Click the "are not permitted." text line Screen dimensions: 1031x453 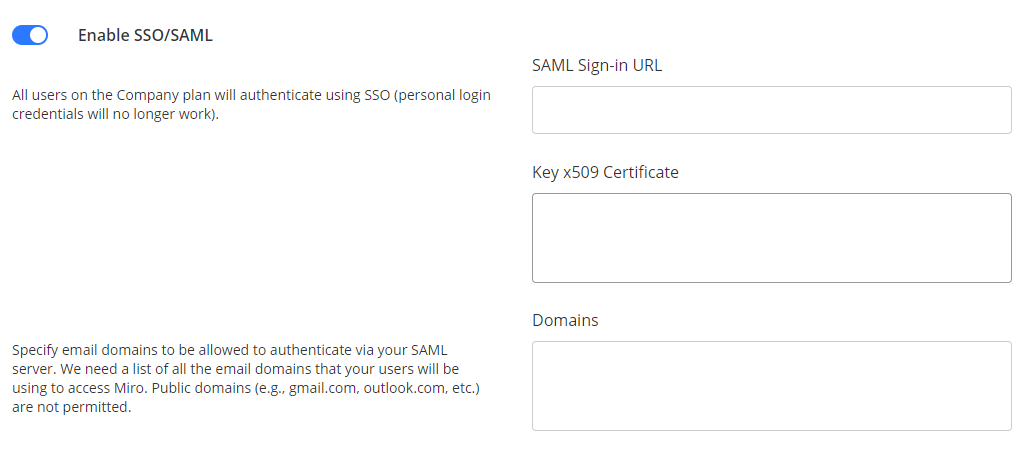pos(71,407)
